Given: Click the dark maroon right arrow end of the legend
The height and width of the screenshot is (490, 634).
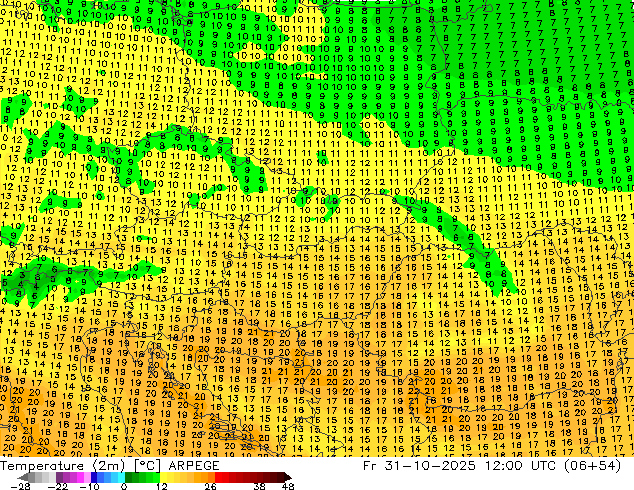Looking at the screenshot, I should click(287, 477).
